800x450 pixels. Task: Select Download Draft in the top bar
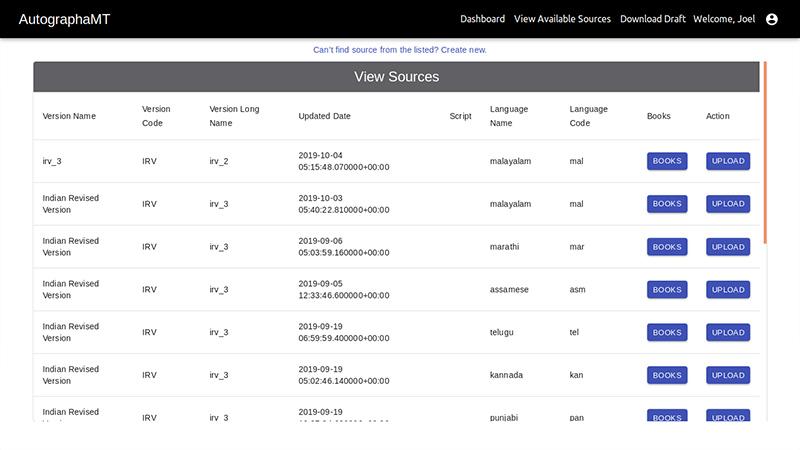(x=653, y=19)
